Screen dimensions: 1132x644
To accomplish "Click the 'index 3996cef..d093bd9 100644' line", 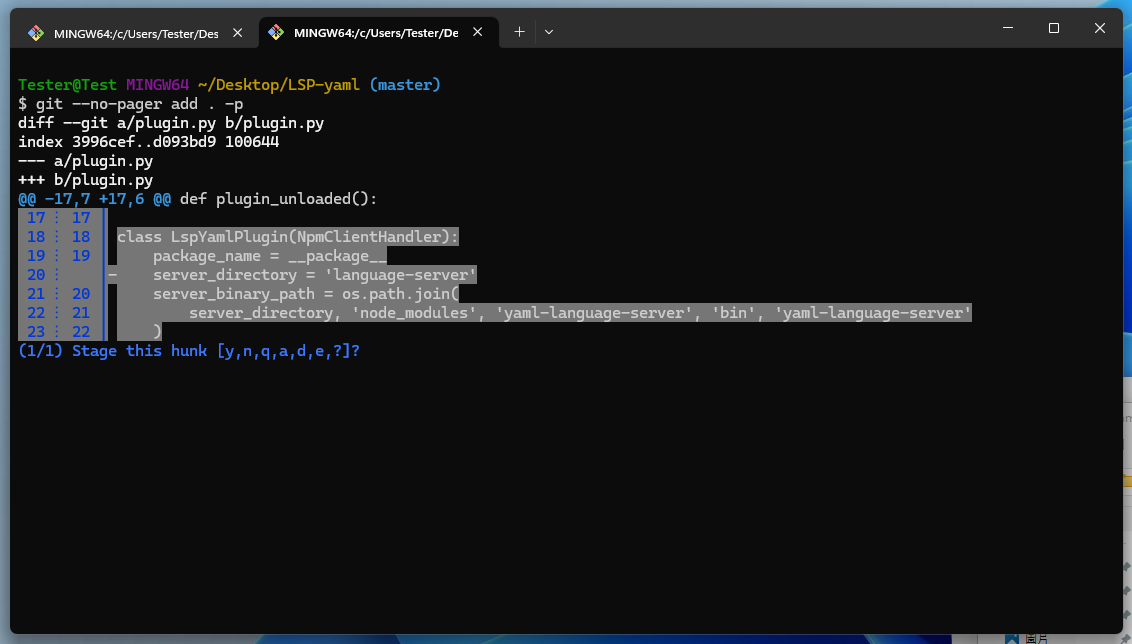I will click(149, 142).
